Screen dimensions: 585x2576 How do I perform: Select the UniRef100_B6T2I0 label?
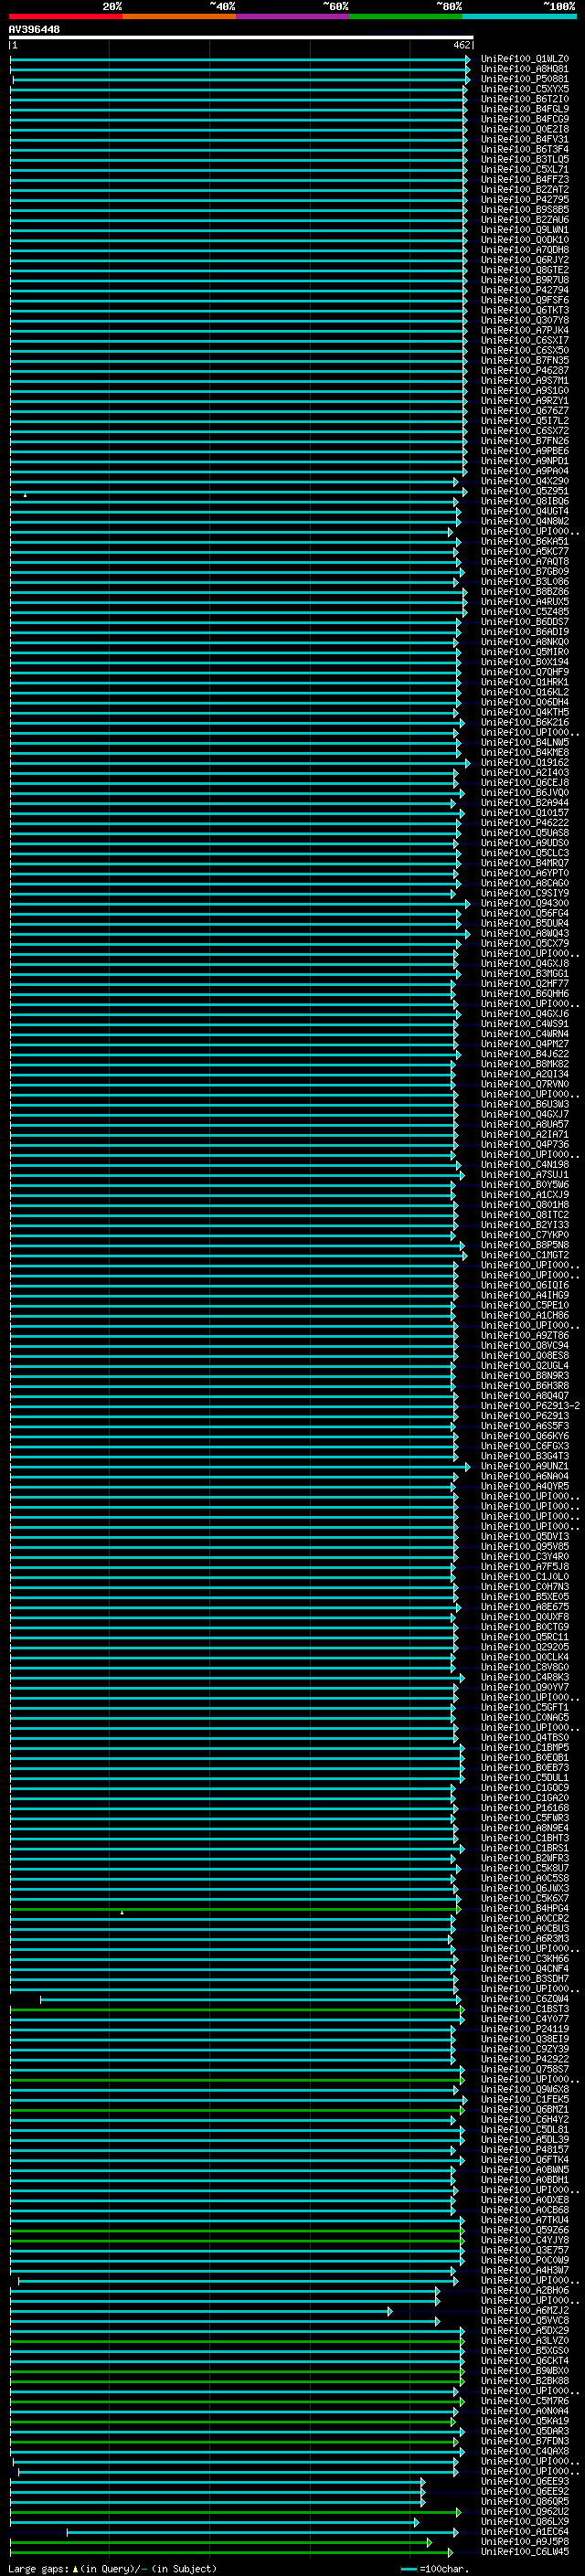(525, 99)
